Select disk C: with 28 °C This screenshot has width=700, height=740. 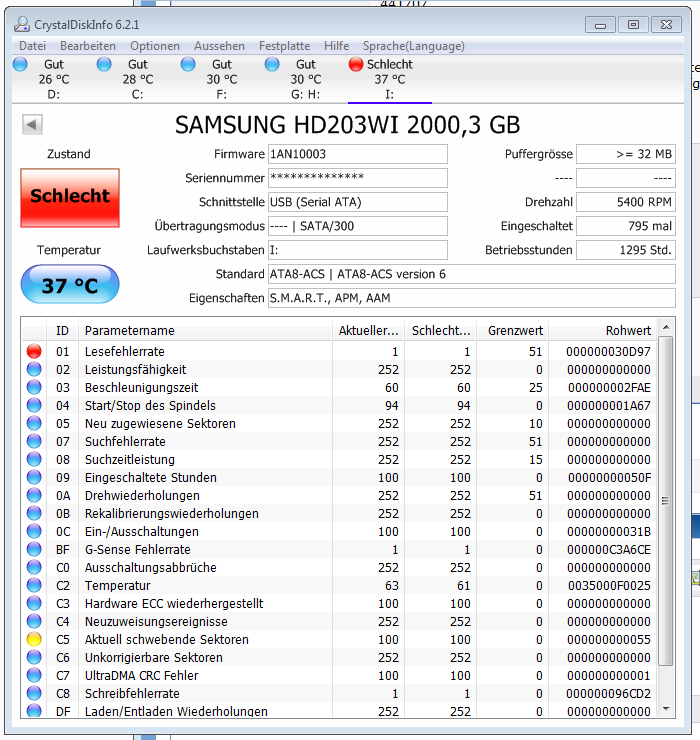[137, 79]
